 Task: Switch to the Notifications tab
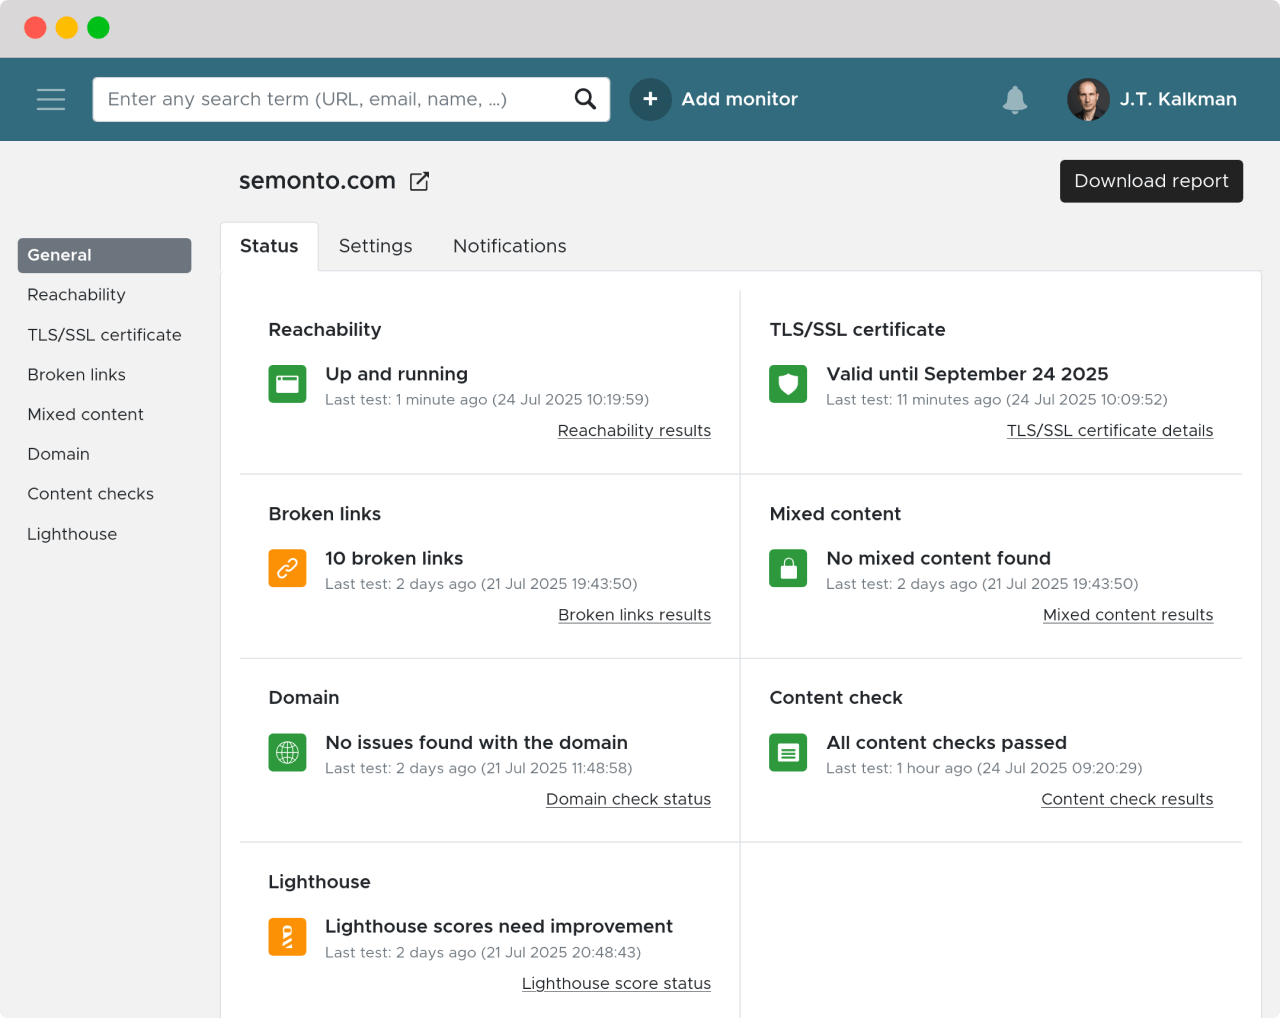click(x=510, y=246)
